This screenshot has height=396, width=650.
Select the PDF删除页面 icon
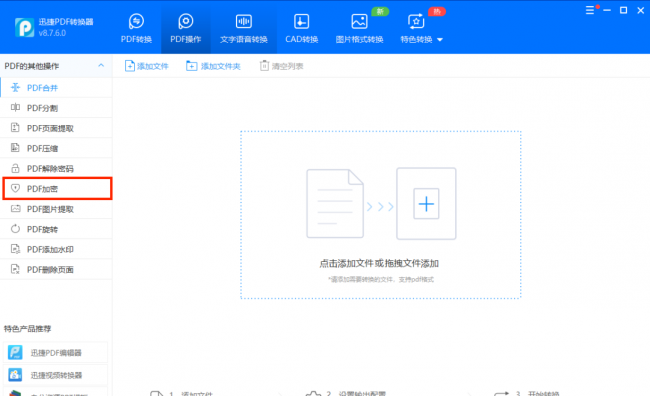pos(15,269)
